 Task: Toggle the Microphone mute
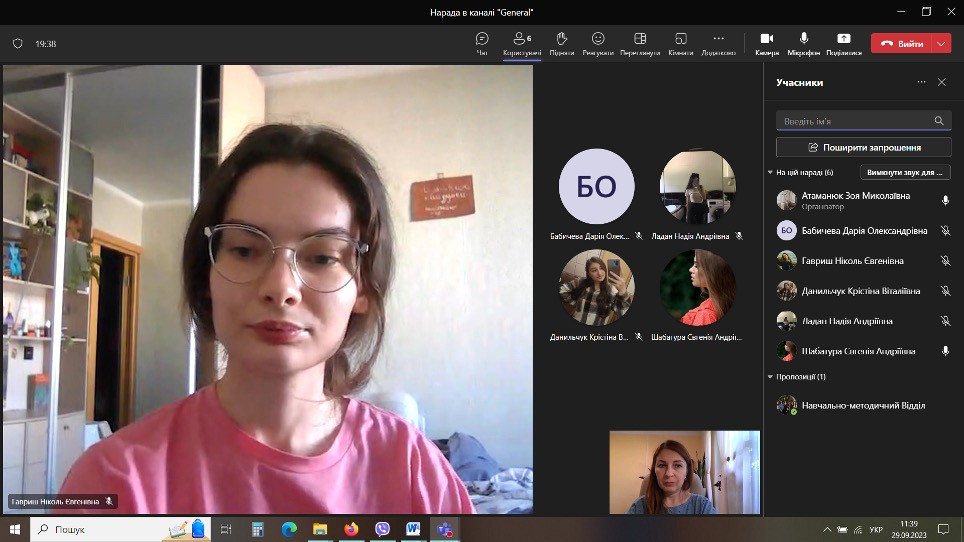point(804,44)
